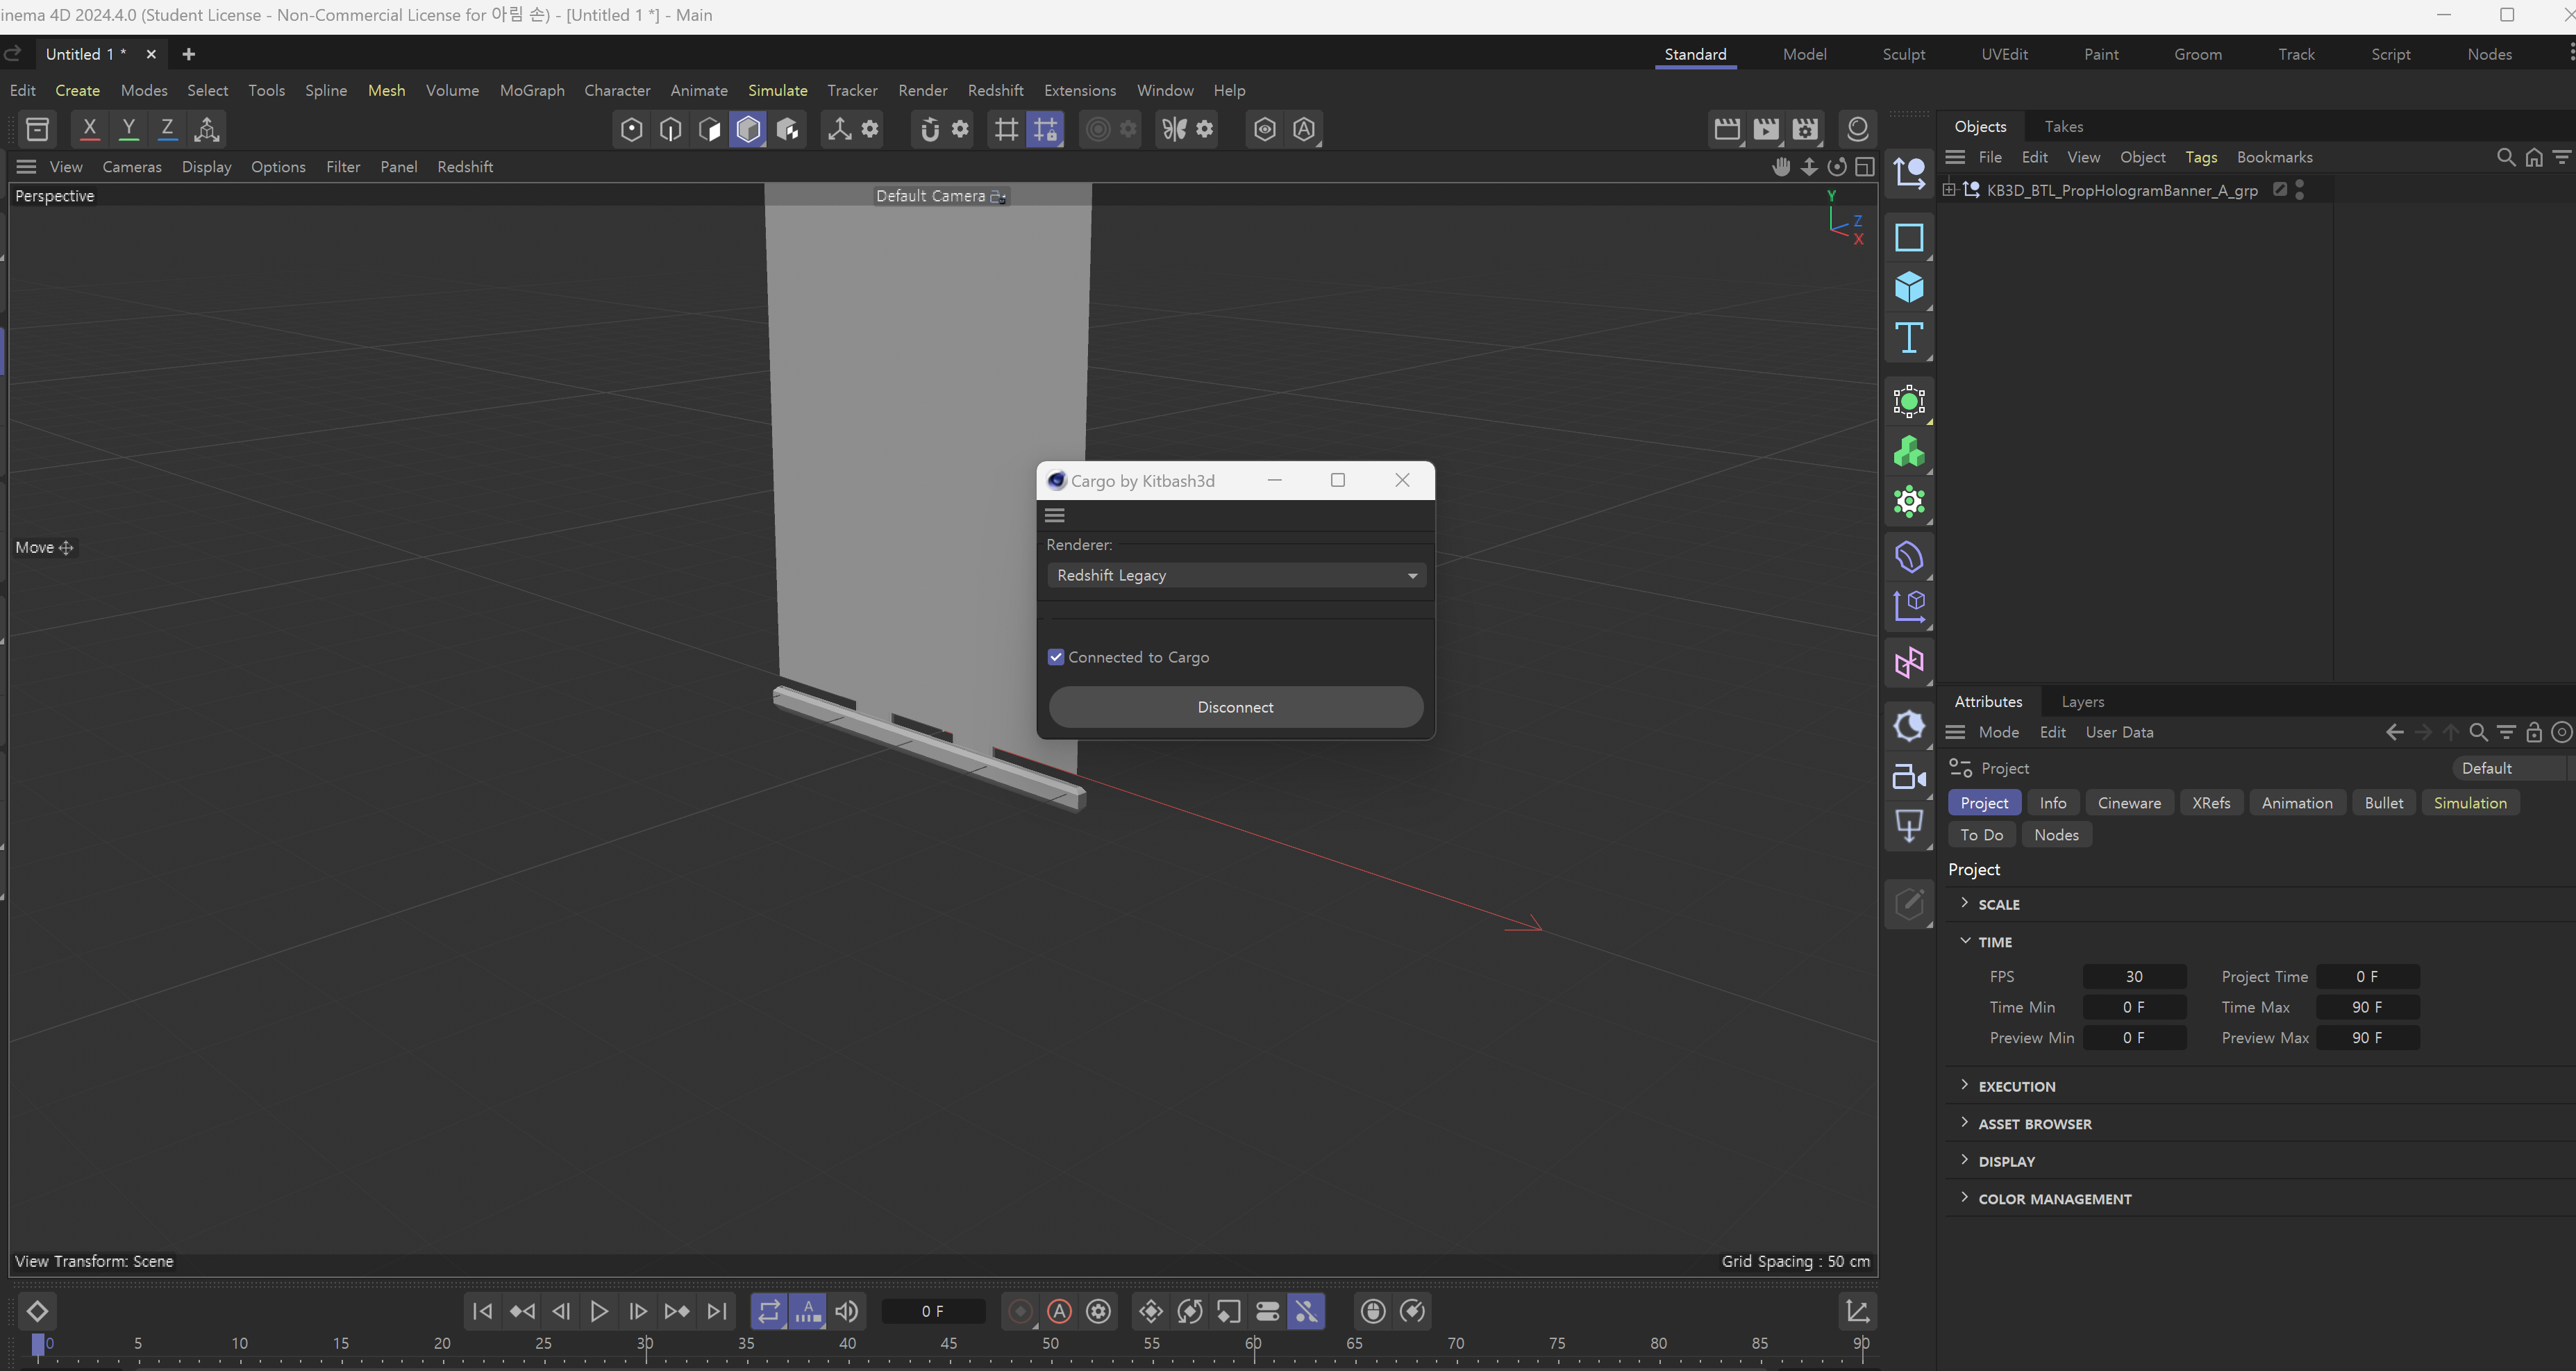Toggle the Z axis lock
The height and width of the screenshot is (1371, 2576).
[167, 129]
